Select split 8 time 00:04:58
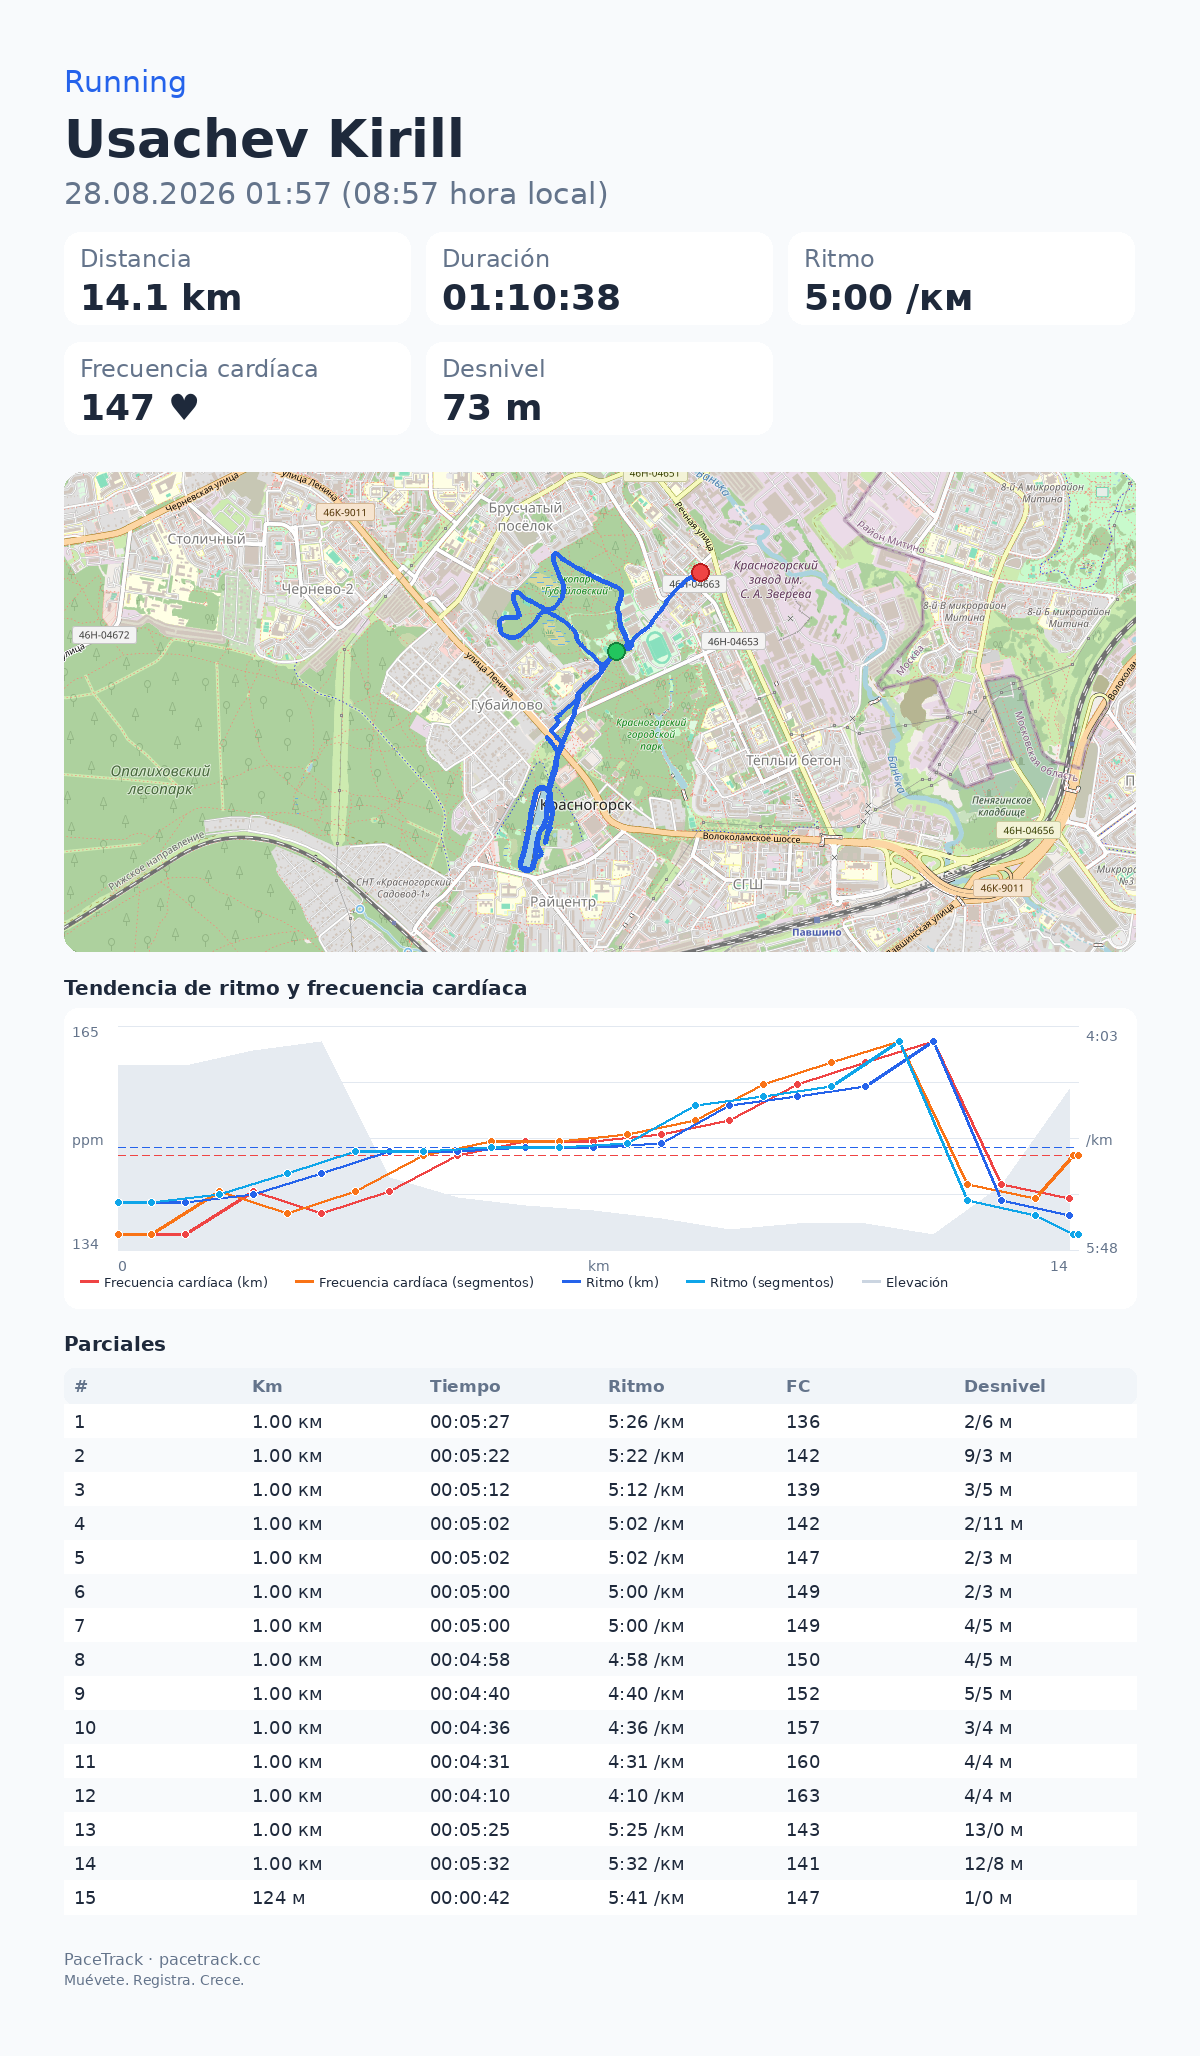1200x2056 pixels. tap(470, 1660)
